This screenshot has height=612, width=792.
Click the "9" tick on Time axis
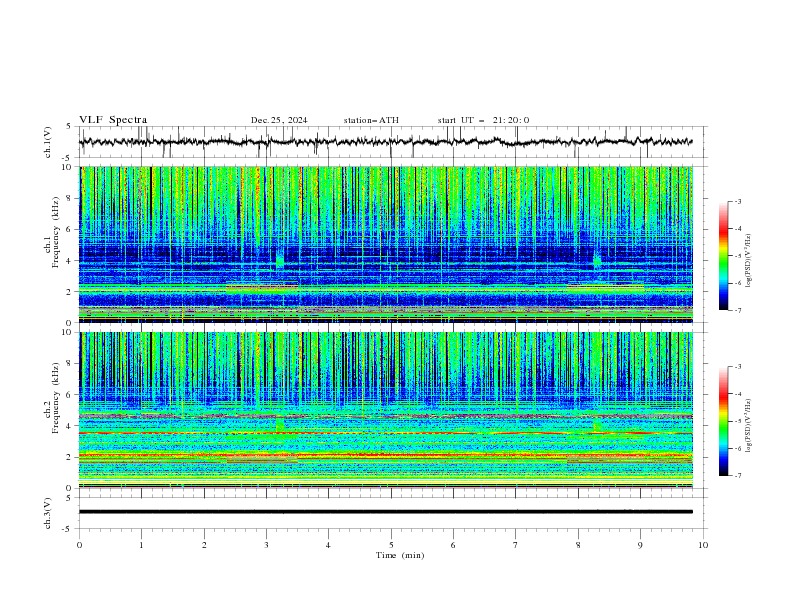pyautogui.click(x=640, y=545)
